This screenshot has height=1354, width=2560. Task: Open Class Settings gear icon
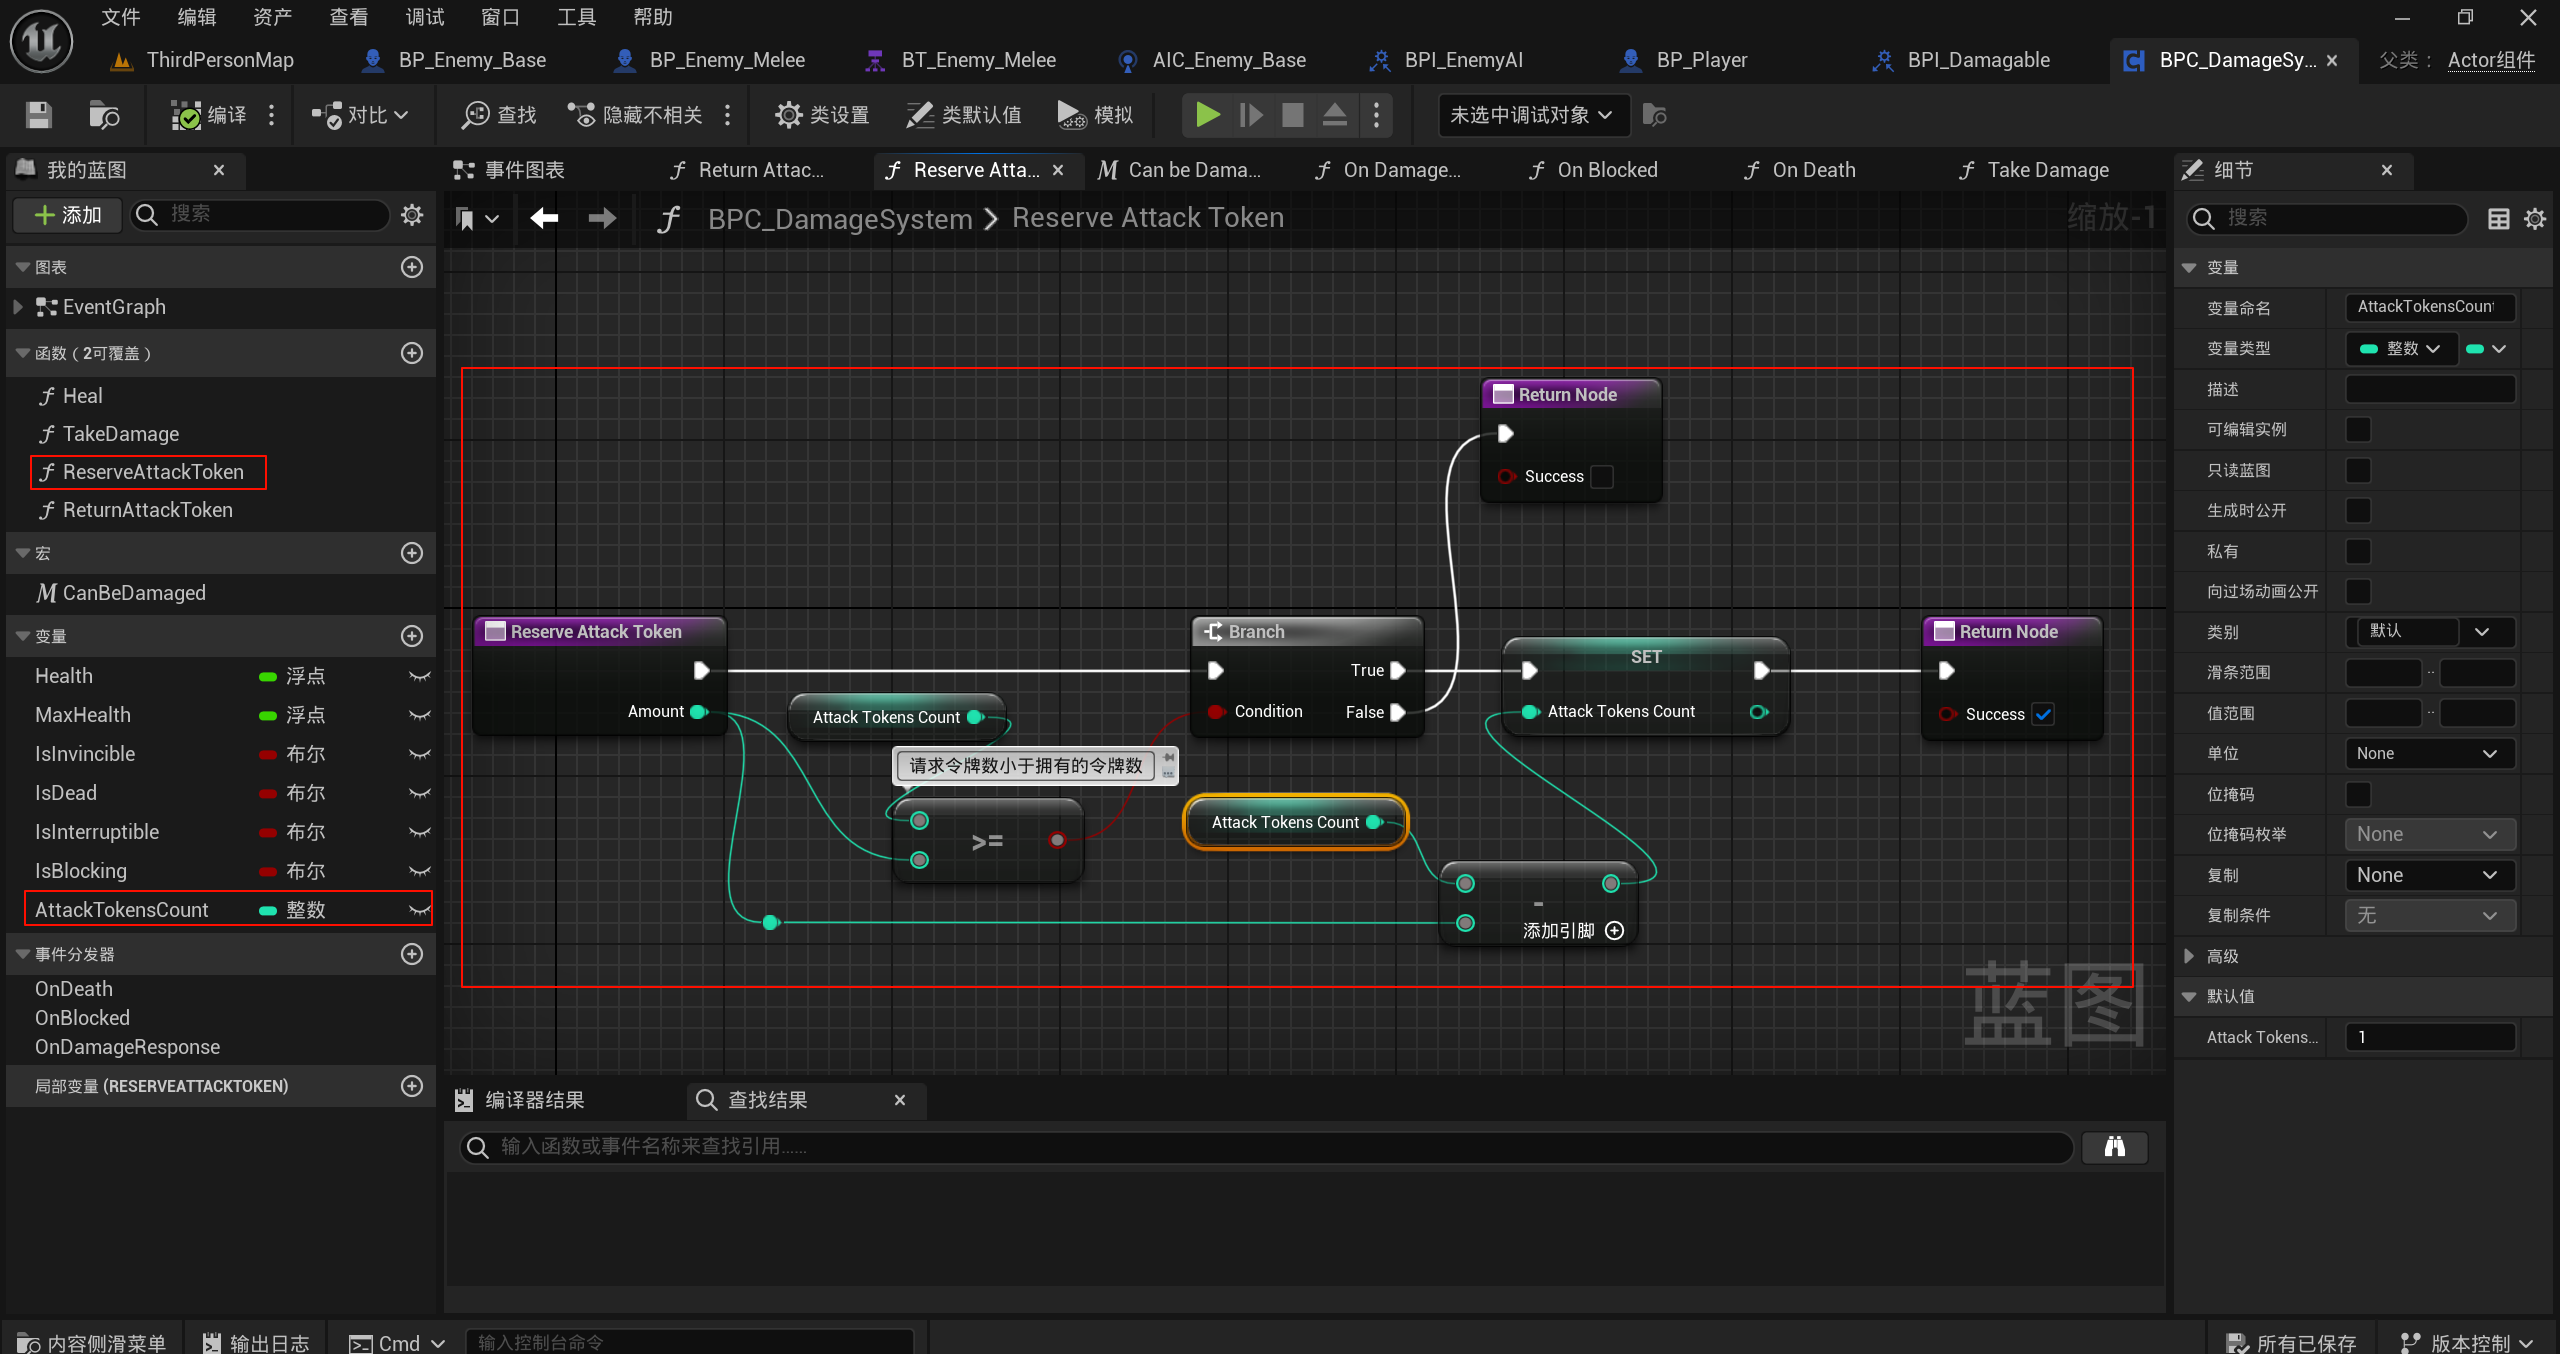pos(788,115)
